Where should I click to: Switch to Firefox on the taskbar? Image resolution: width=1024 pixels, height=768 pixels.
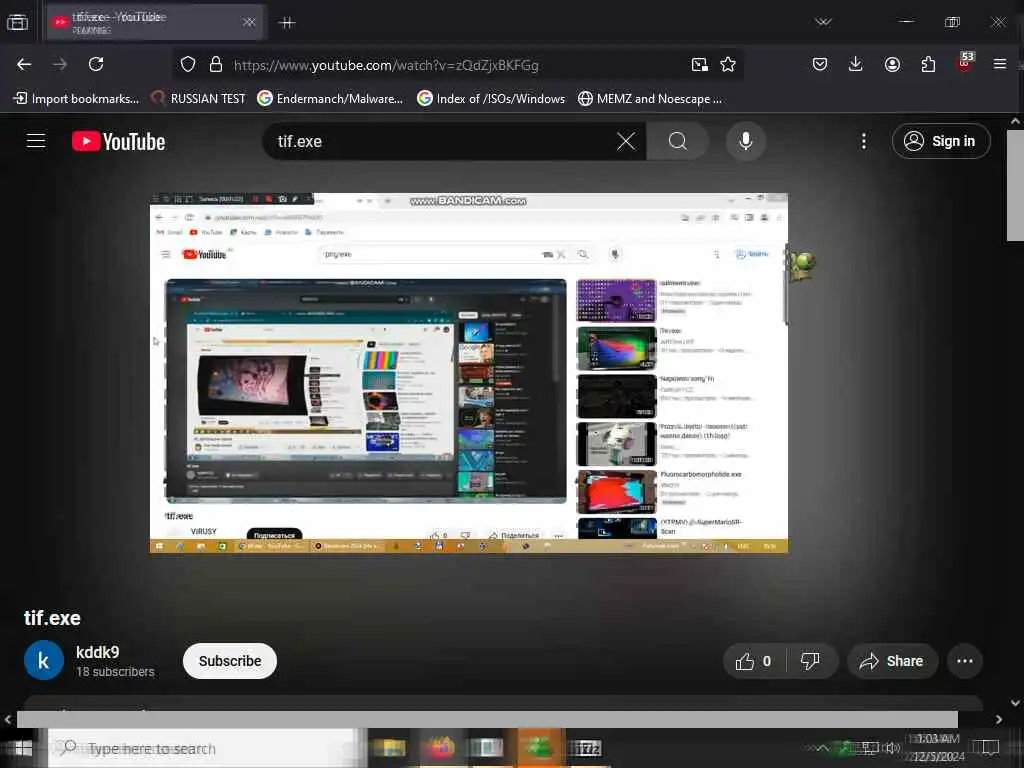tap(440, 748)
